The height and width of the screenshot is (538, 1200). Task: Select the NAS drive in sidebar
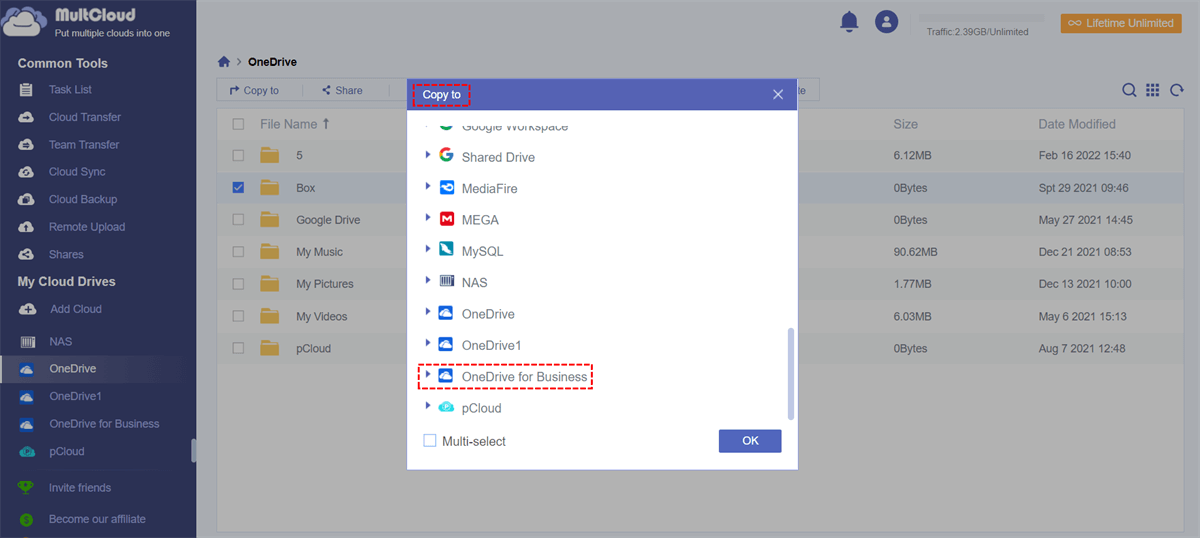60,341
